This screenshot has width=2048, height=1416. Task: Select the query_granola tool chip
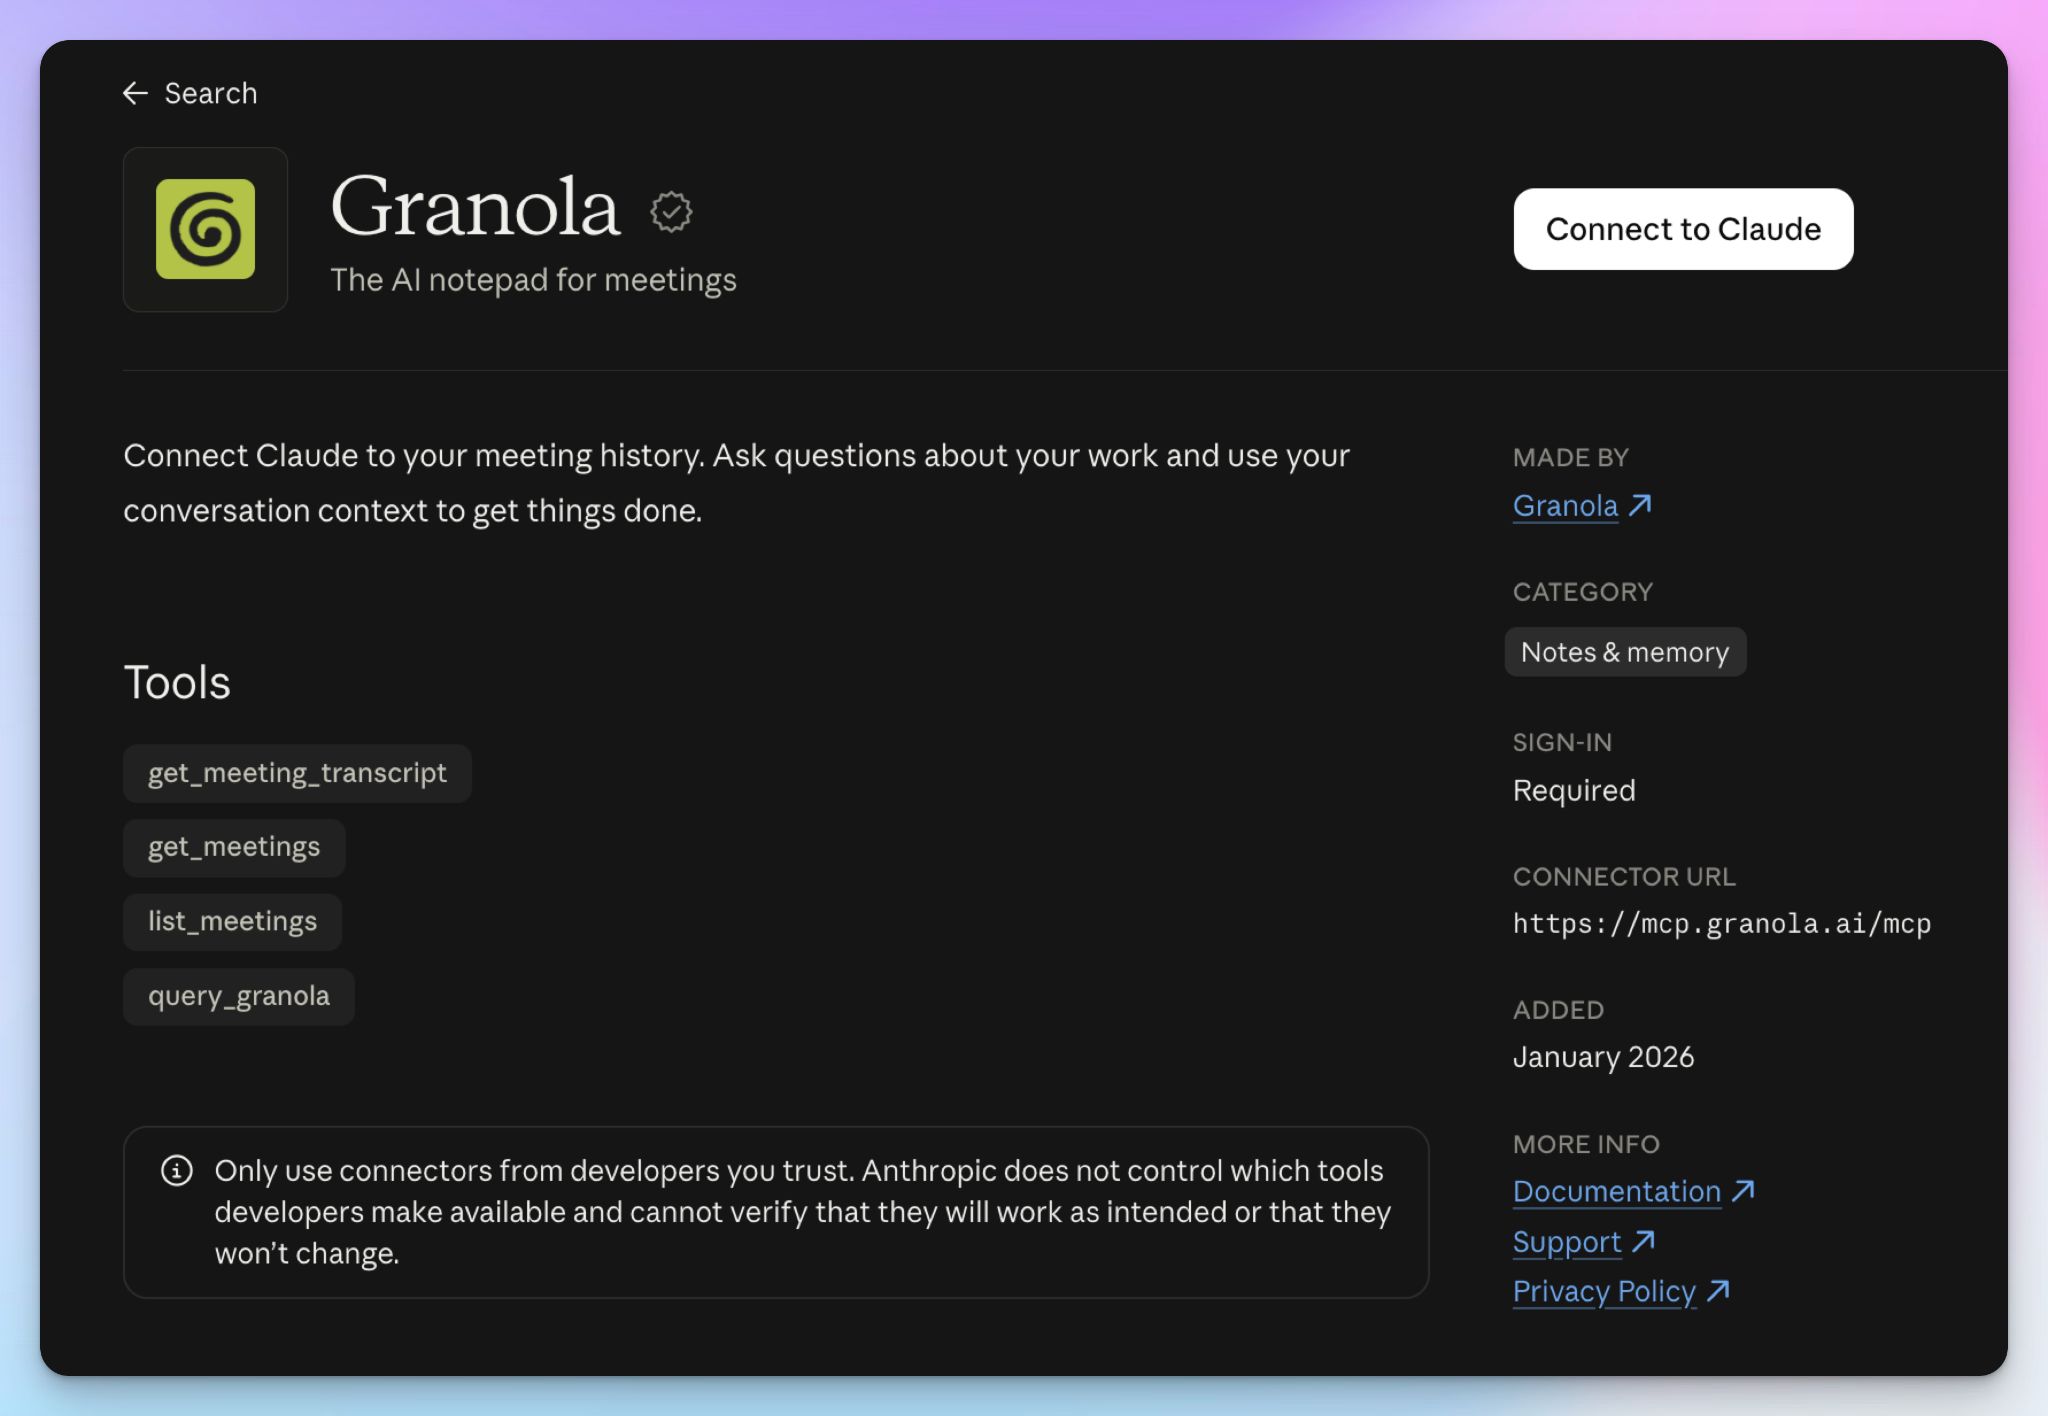[x=239, y=996]
